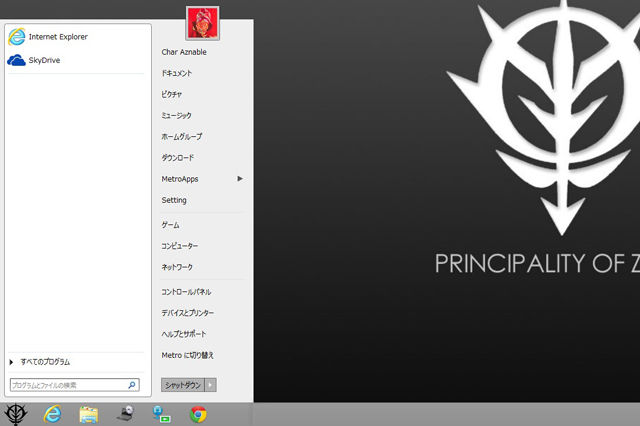Click Metro に切り替え to switch to Metro
Screen dimensions: 640x426
click(187, 355)
